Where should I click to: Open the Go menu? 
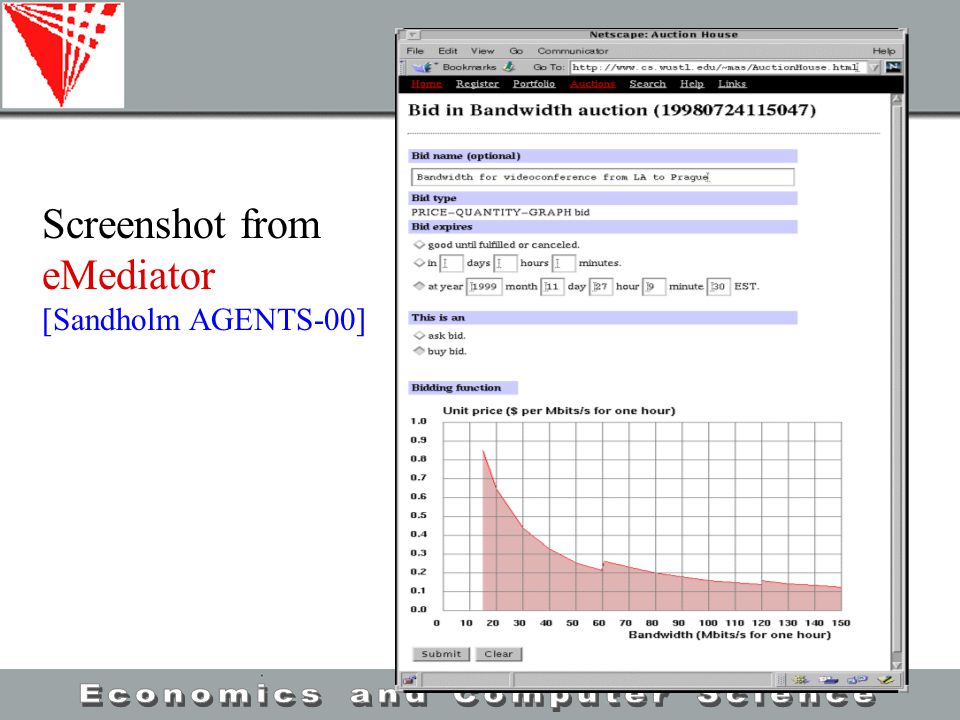pyautogui.click(x=516, y=51)
